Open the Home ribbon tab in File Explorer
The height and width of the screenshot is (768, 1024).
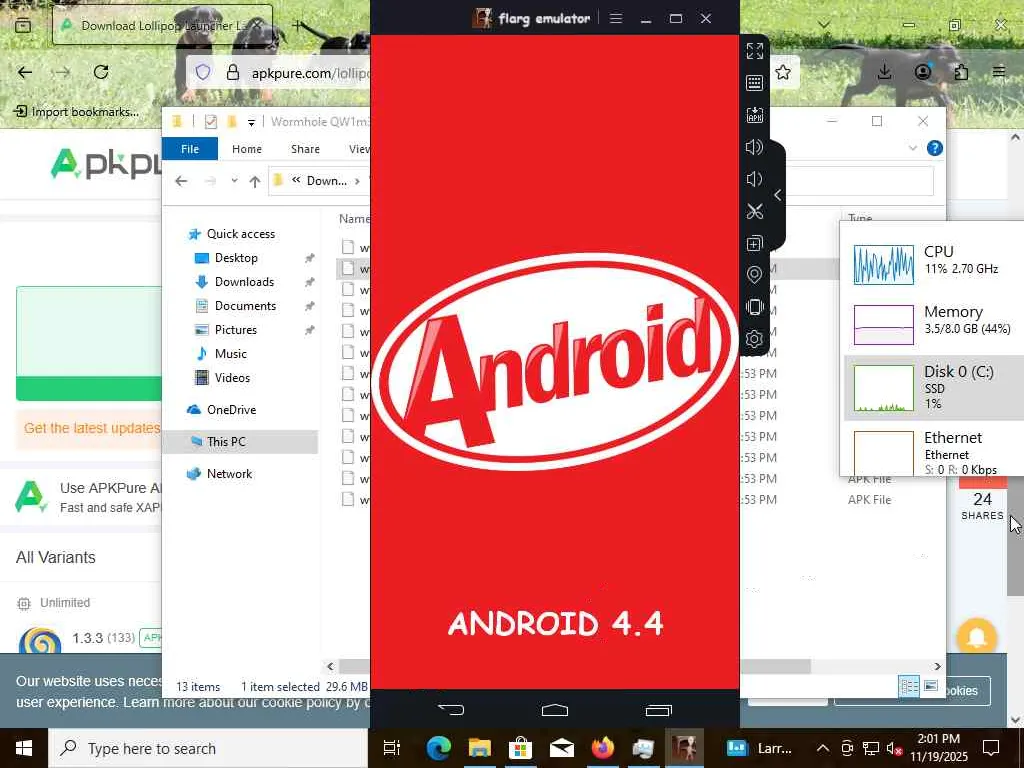(x=247, y=149)
